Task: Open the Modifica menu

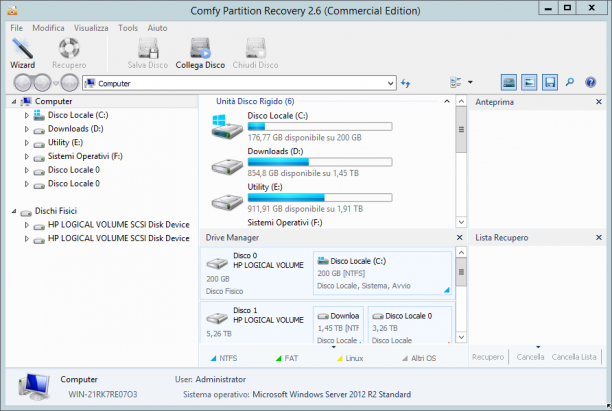Action: (x=48, y=28)
